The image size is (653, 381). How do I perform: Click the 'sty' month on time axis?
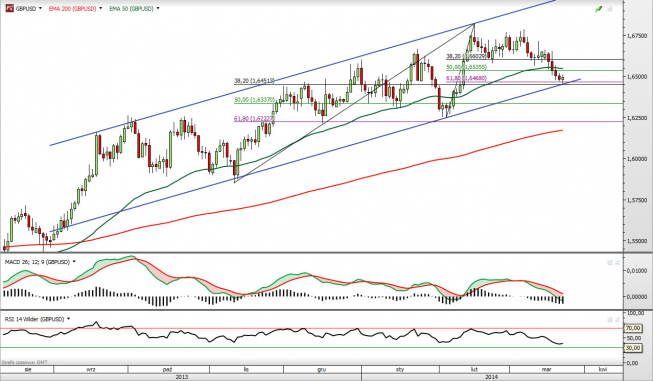pos(400,369)
